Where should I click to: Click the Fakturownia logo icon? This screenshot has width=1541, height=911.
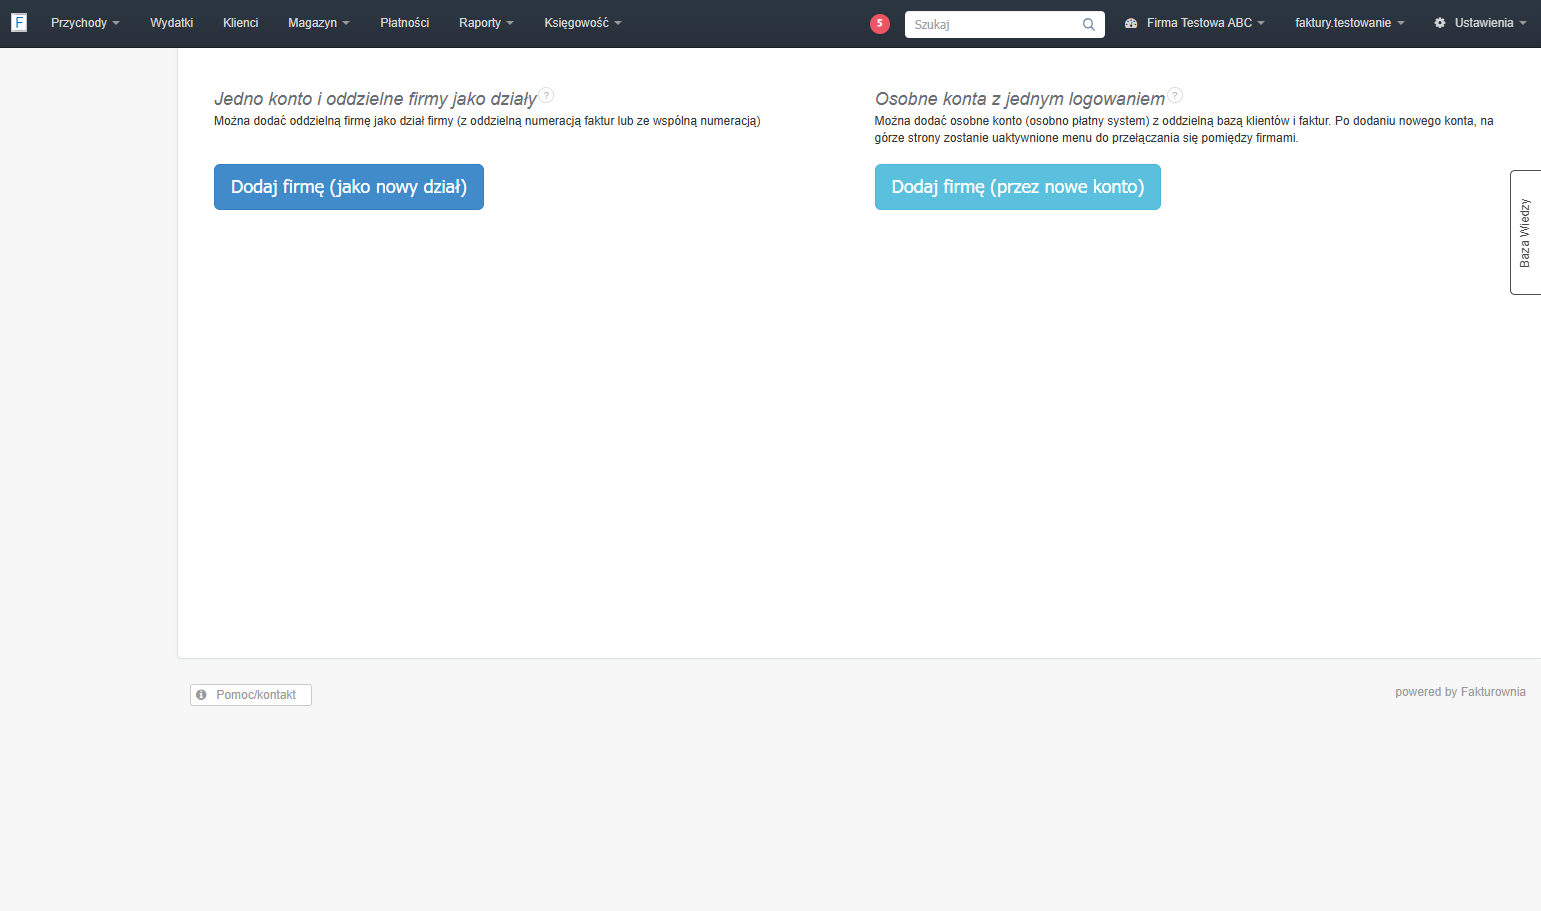[19, 23]
